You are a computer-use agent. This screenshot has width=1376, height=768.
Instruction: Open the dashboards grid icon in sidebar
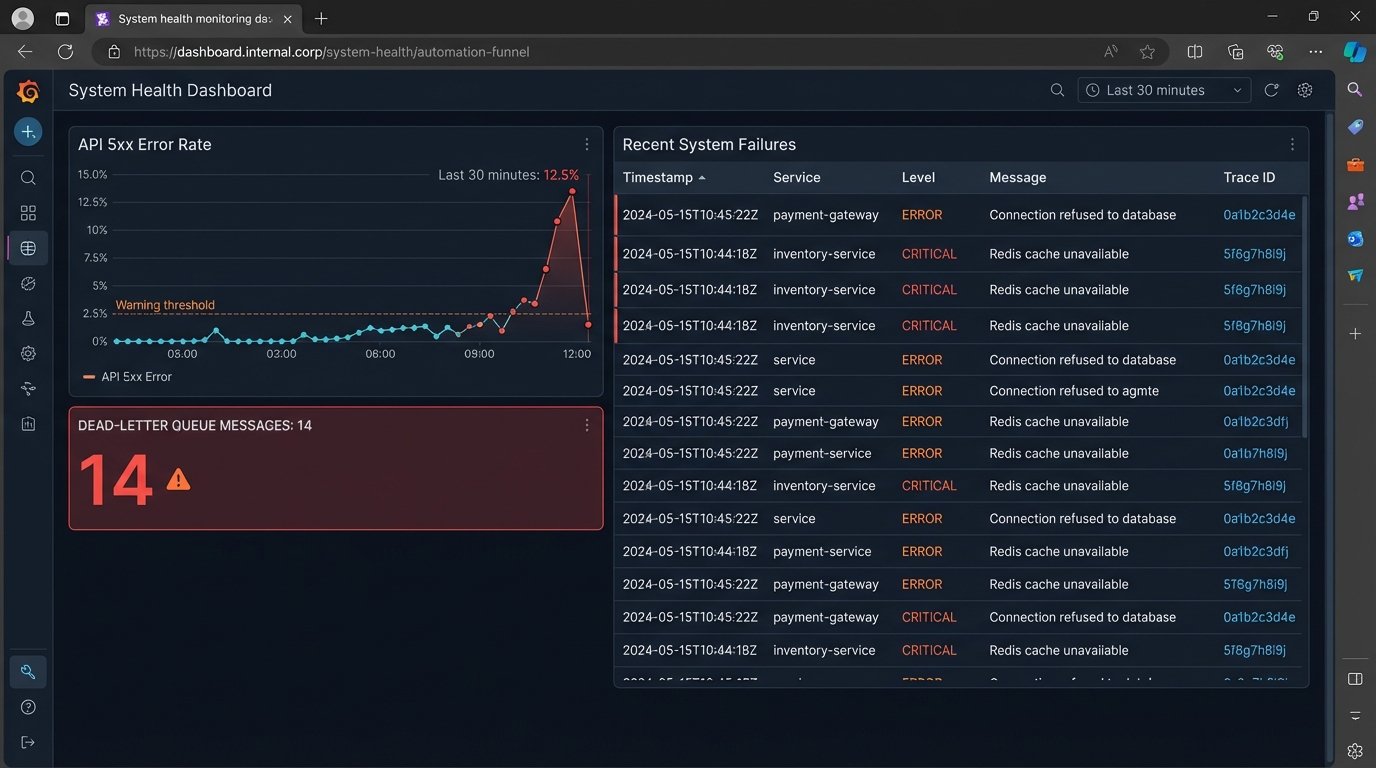coord(28,213)
